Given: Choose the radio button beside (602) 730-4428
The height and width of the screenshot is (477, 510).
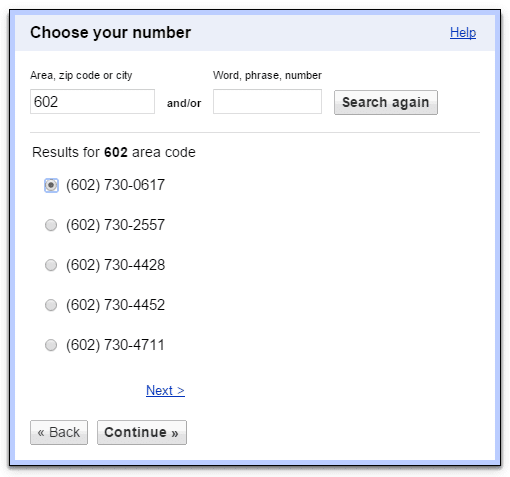Looking at the screenshot, I should (51, 265).
